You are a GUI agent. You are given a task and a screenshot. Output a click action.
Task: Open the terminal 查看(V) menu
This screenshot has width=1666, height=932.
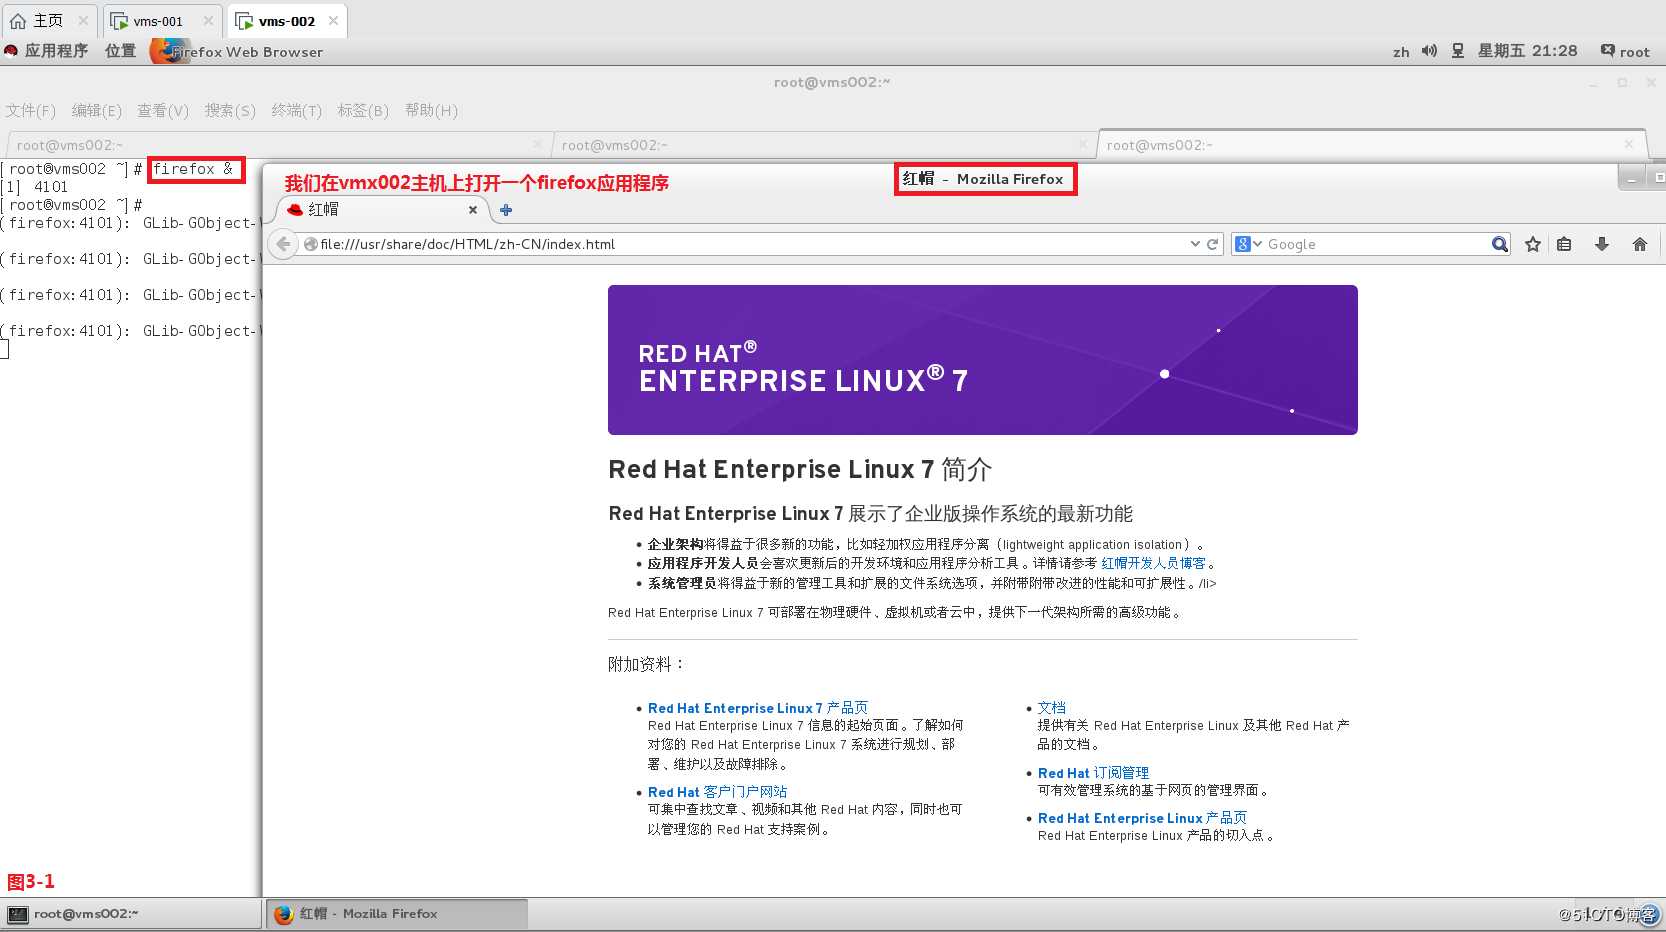163,111
